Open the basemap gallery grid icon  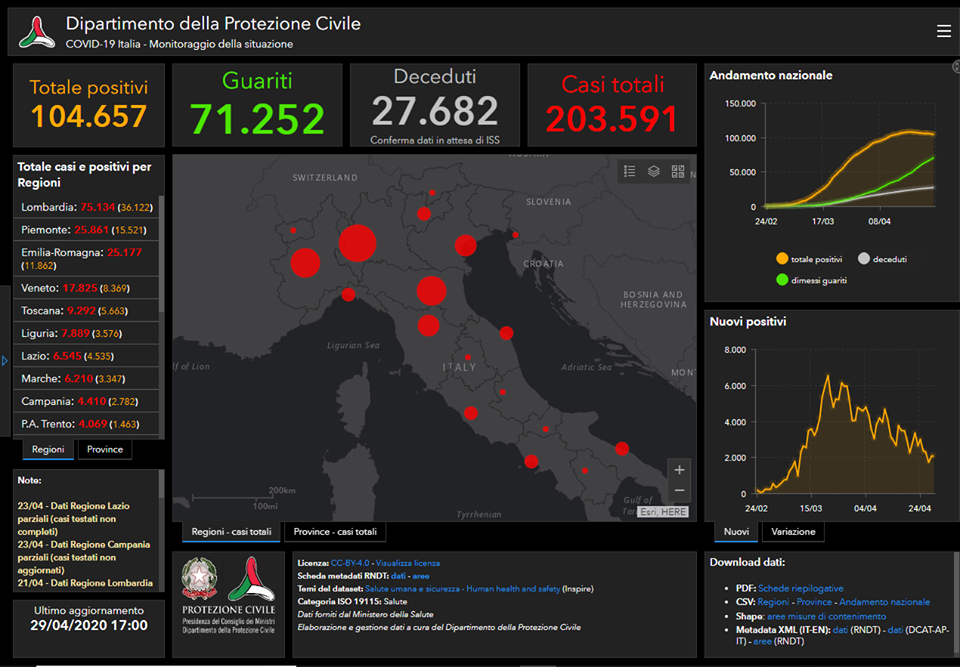click(x=678, y=171)
